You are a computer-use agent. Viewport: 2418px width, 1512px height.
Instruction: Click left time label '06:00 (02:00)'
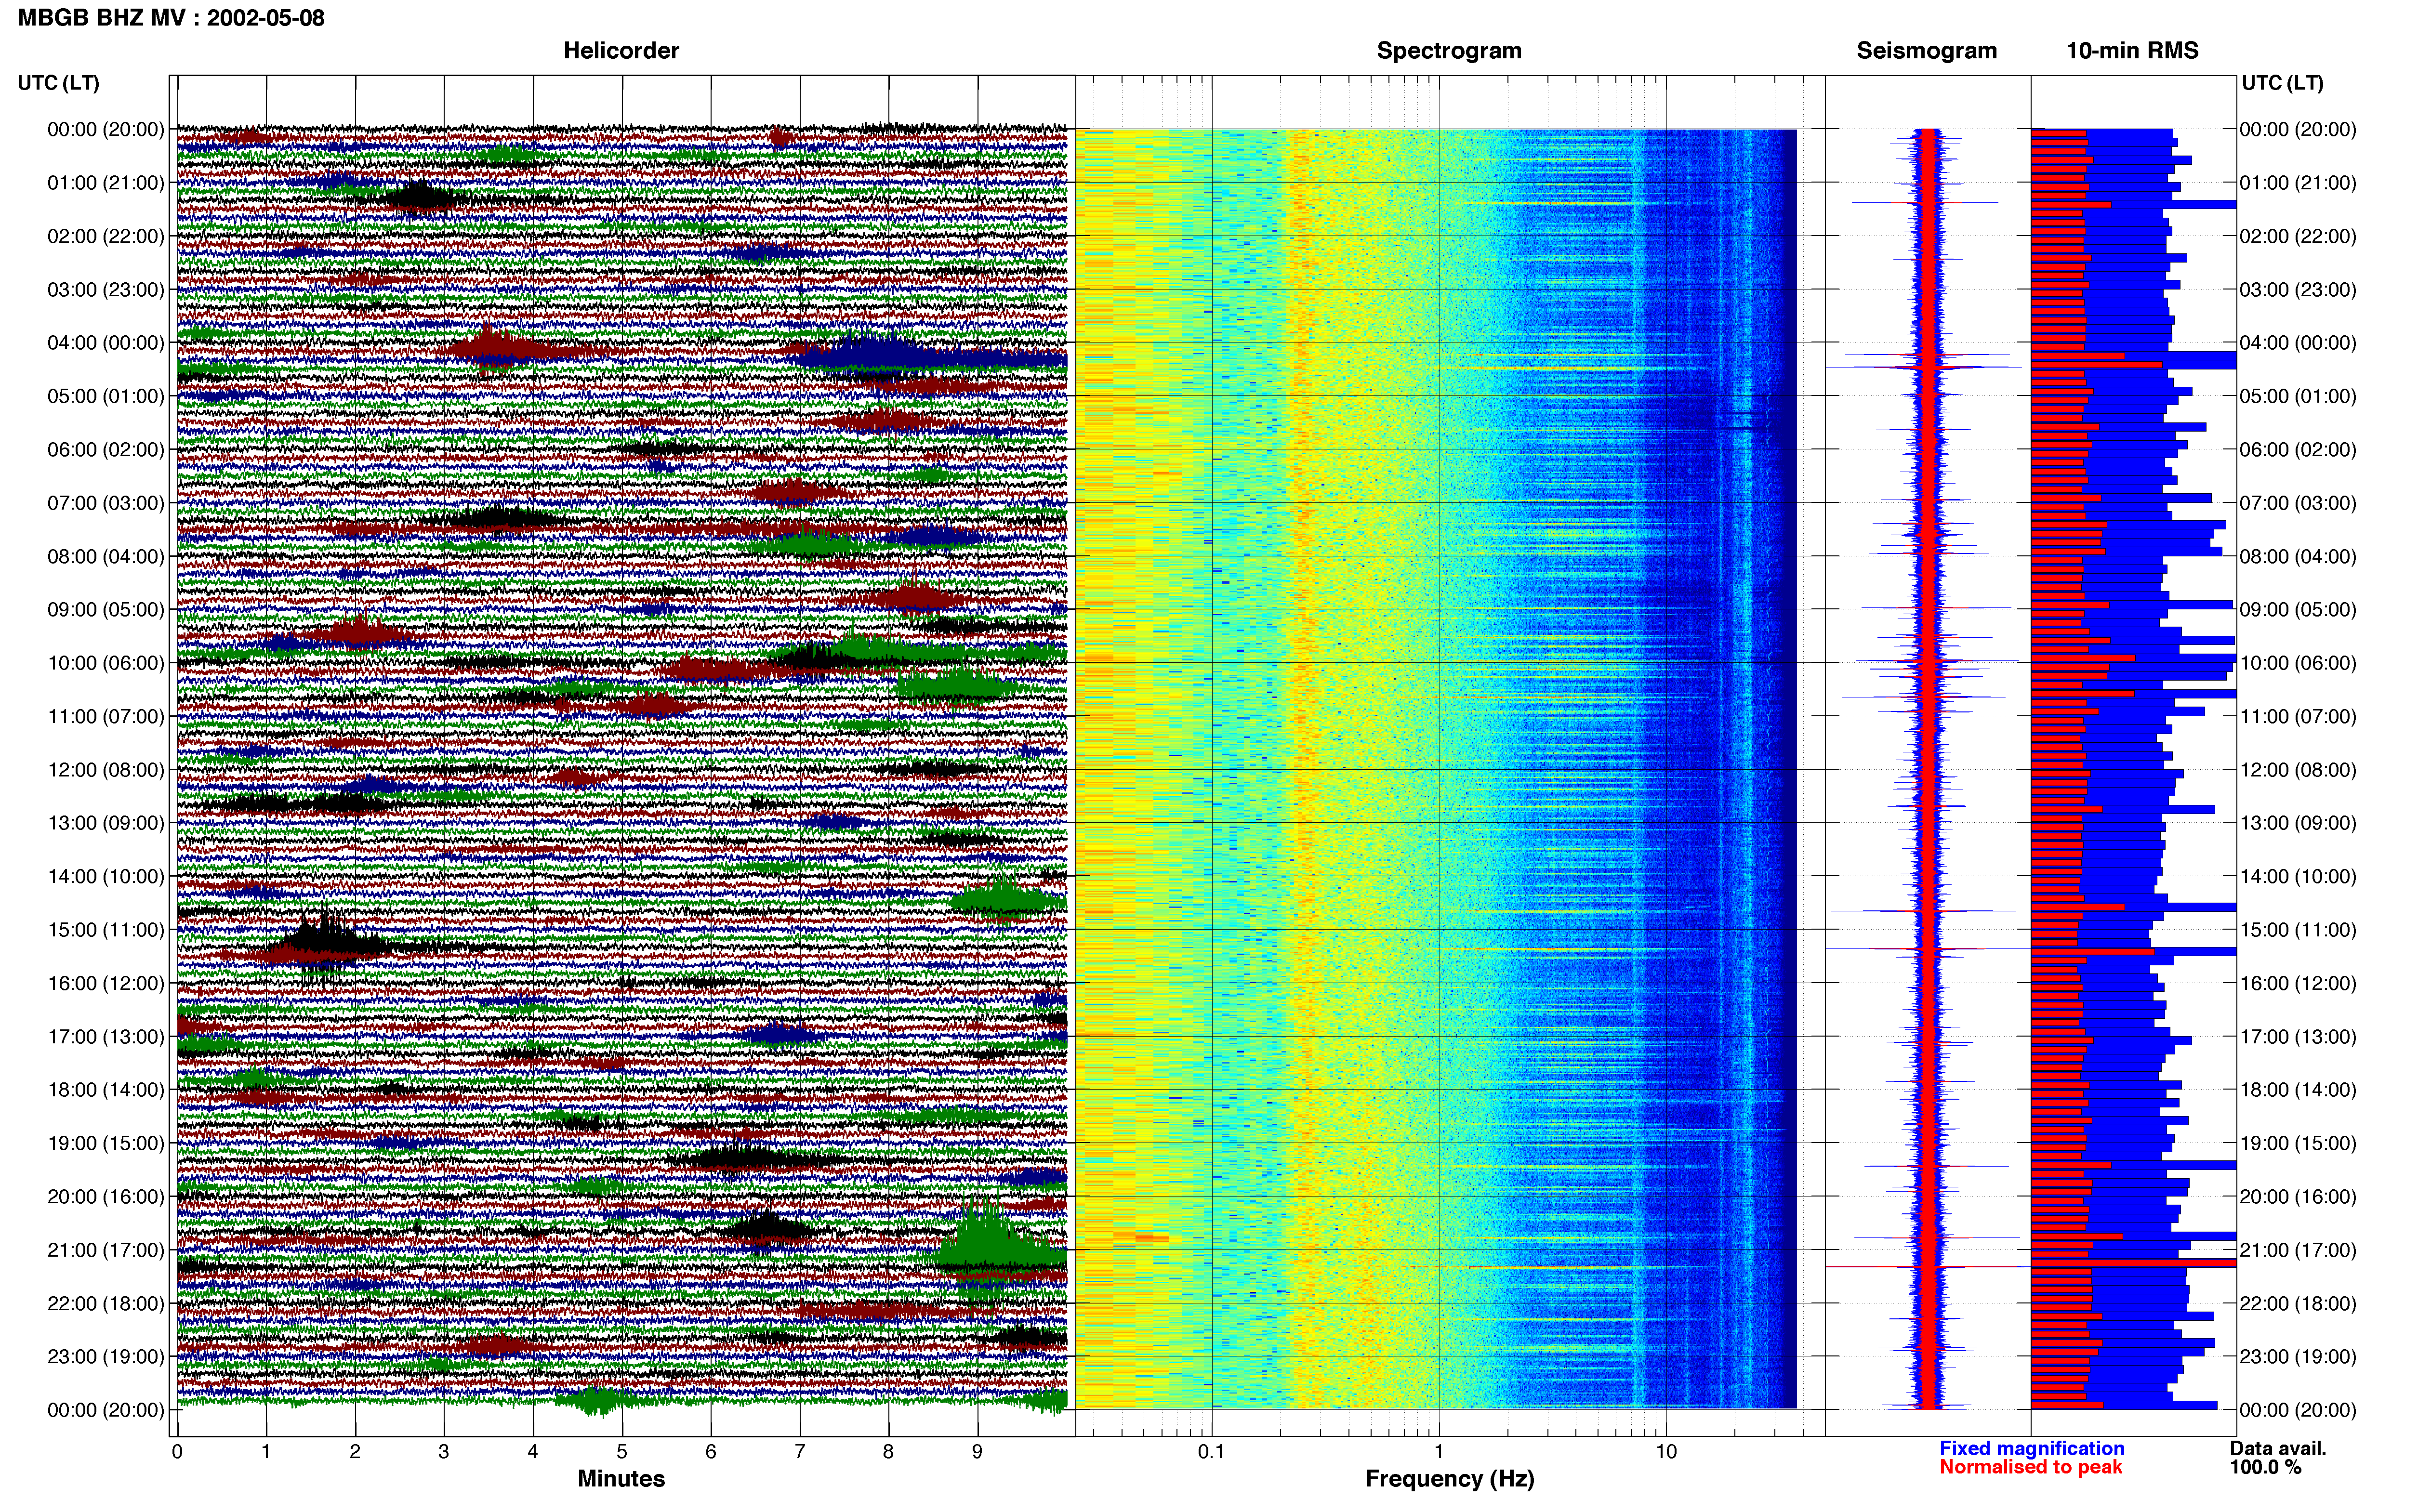[x=105, y=450]
